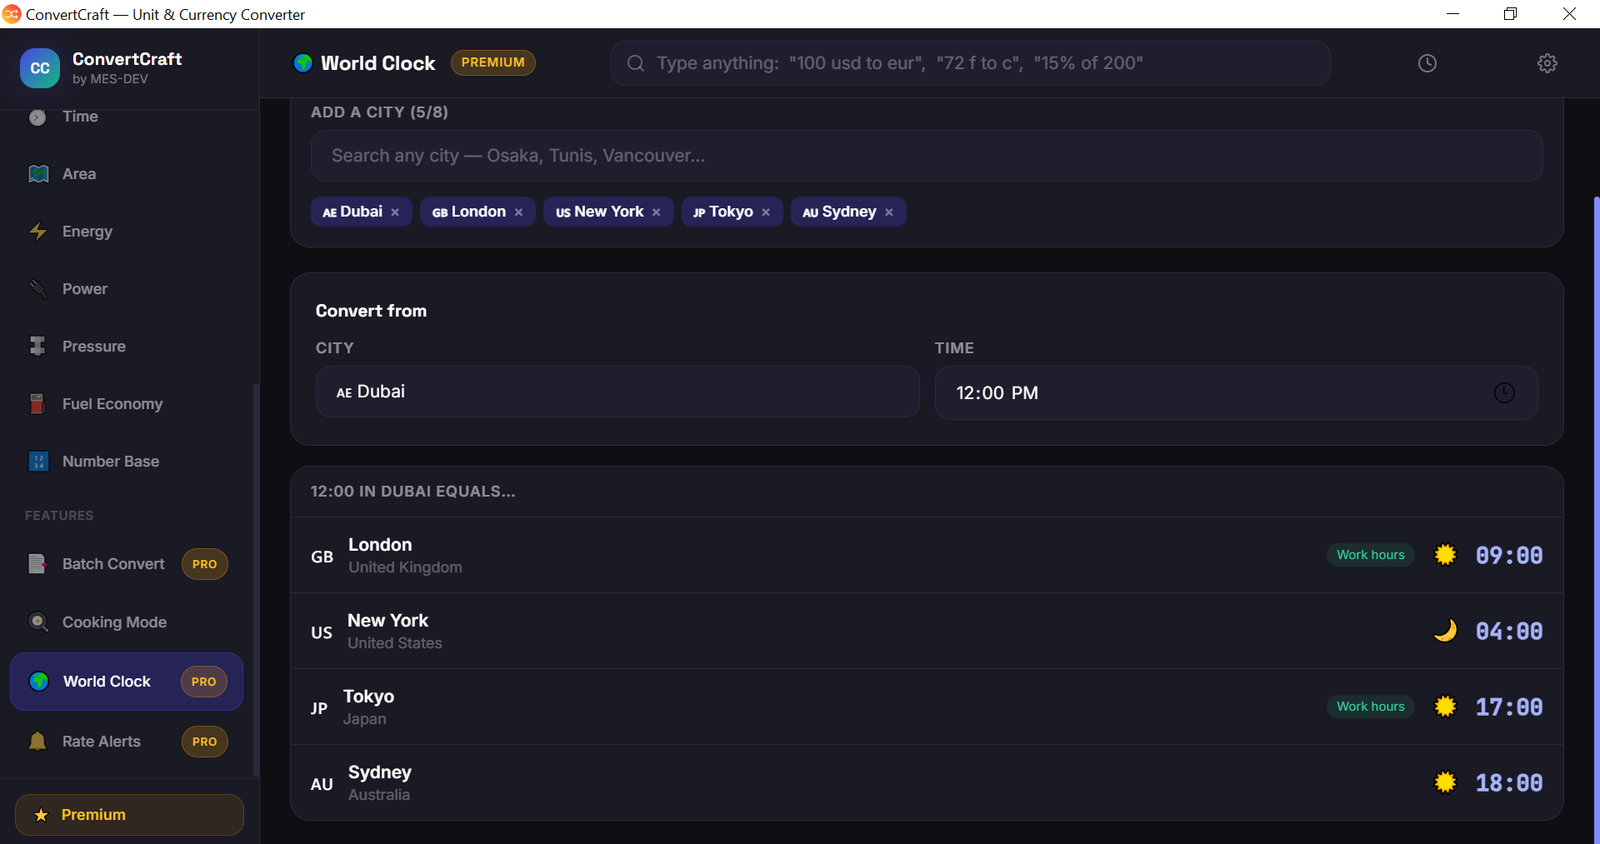Open the Convert from city dropdown showing Dubai
Screen dimensions: 1600x844
[617, 392]
